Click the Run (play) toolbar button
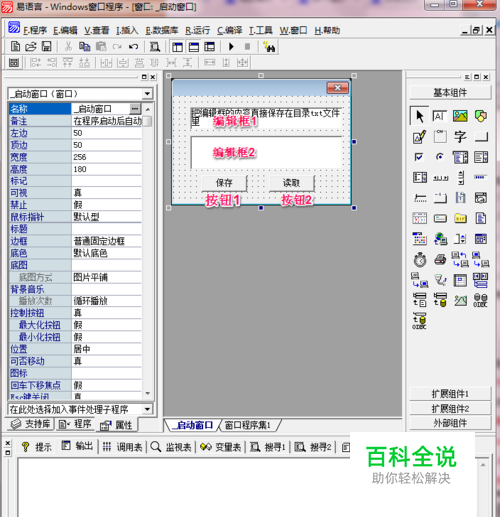 pos(231,47)
